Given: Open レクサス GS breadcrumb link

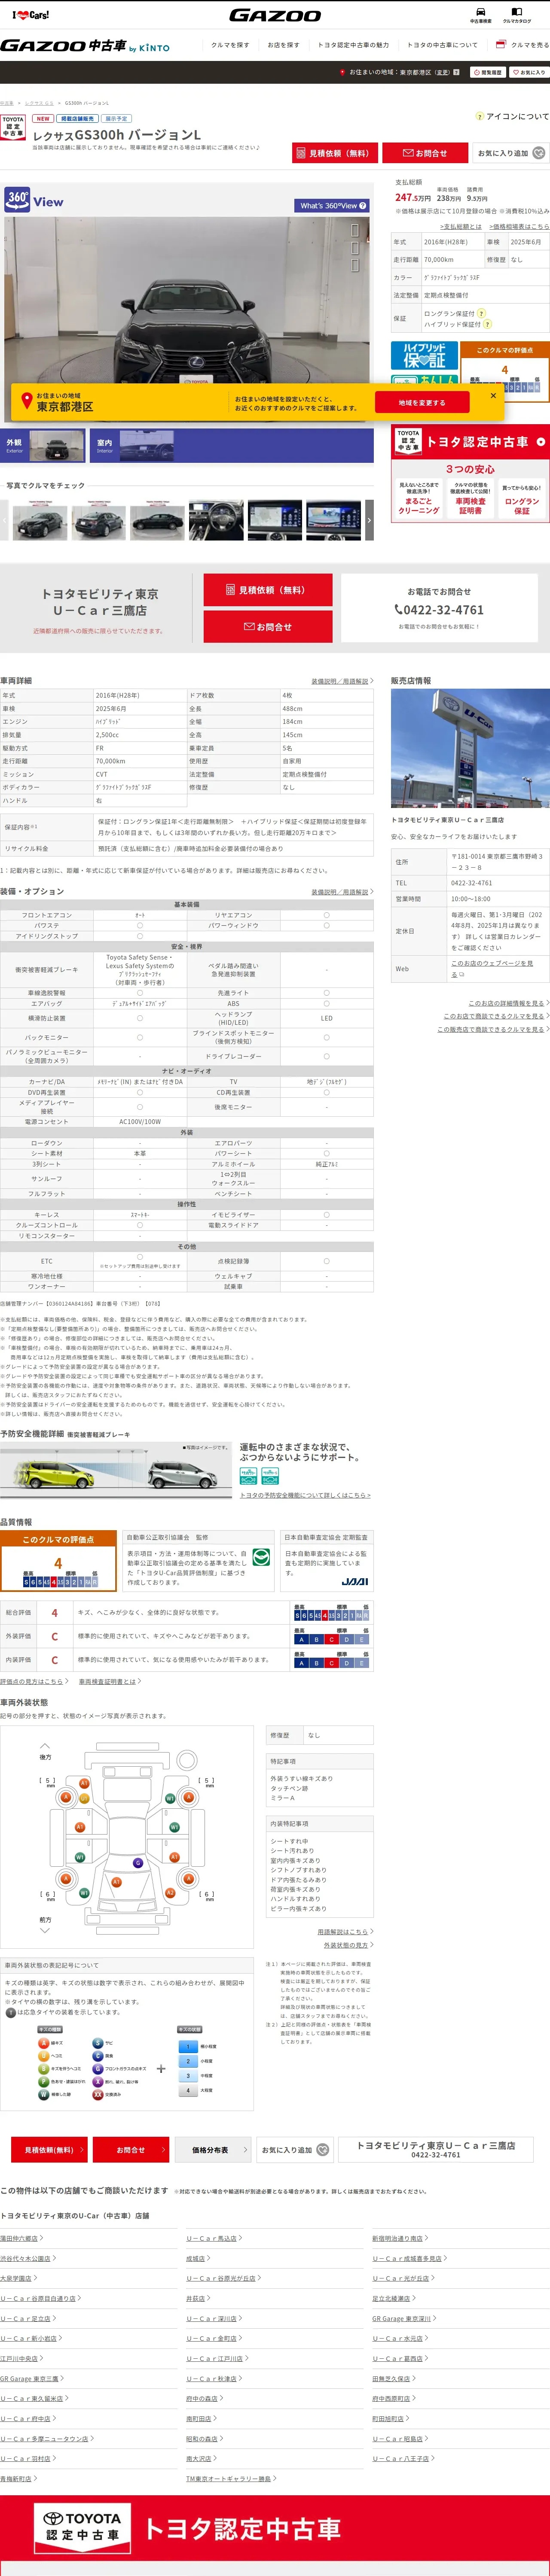Looking at the screenshot, I should tap(39, 103).
